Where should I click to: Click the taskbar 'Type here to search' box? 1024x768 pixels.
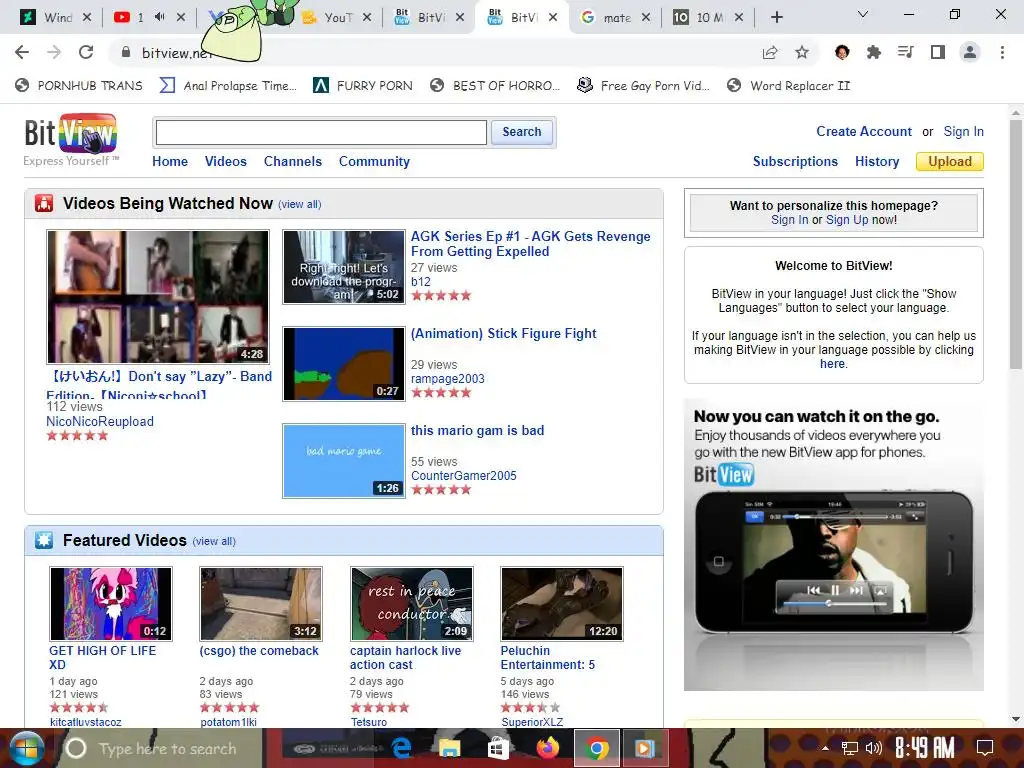coord(161,748)
